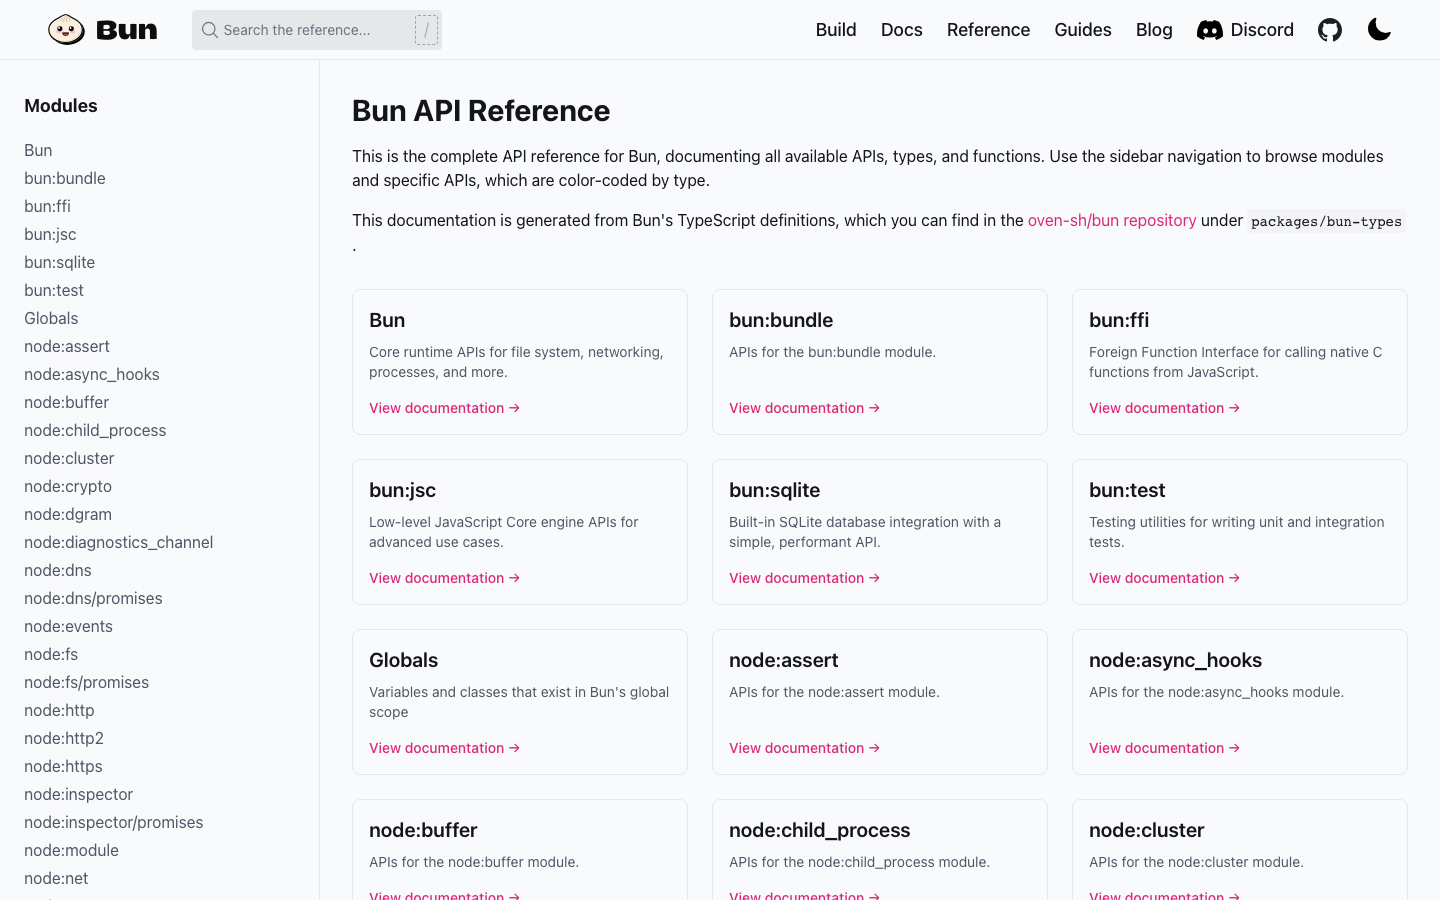Focus the Search the reference field
This screenshot has height=900, width=1440.
pos(317,30)
